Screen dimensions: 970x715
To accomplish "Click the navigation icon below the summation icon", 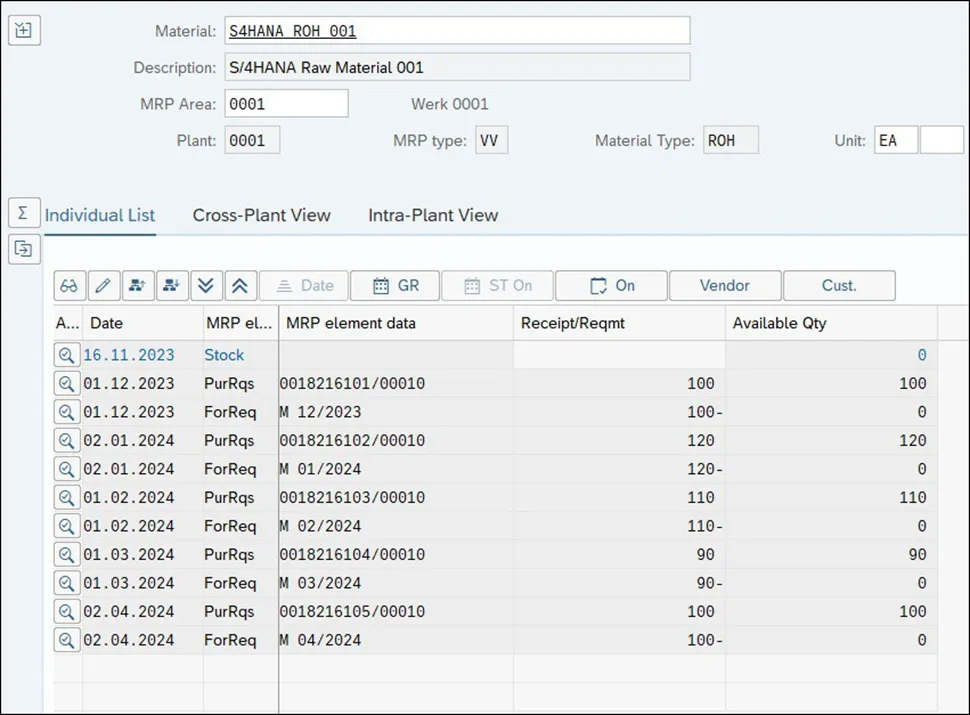I will pyautogui.click(x=24, y=249).
